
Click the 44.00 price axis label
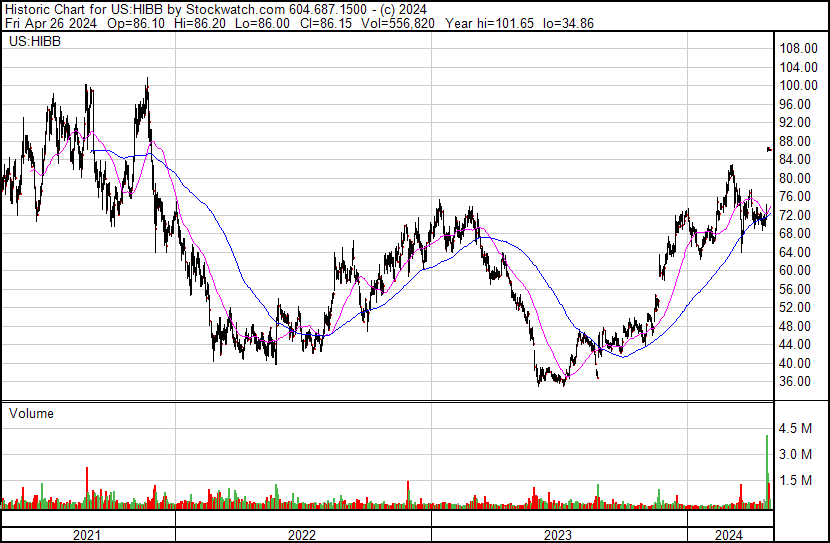795,345
